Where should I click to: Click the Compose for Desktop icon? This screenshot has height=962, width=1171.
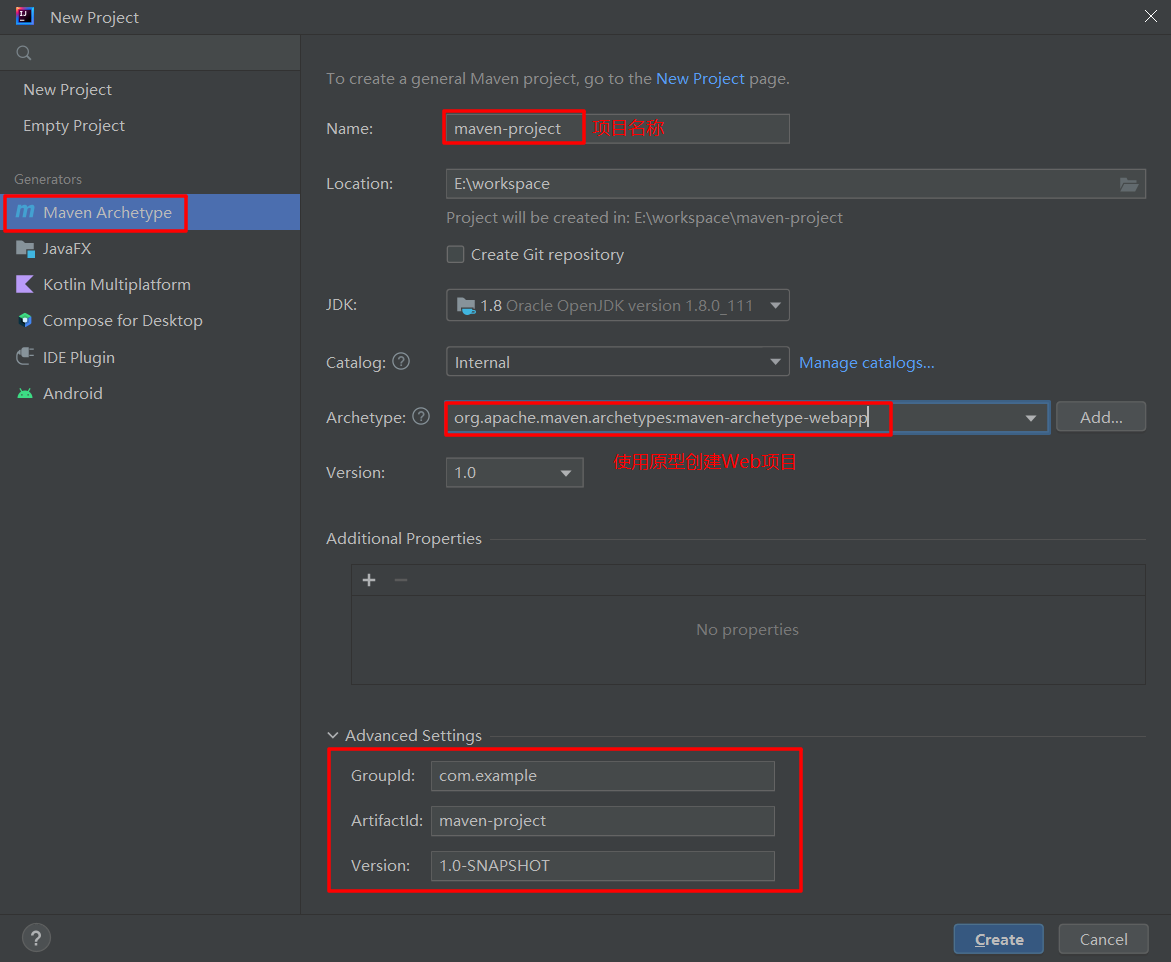(25, 320)
